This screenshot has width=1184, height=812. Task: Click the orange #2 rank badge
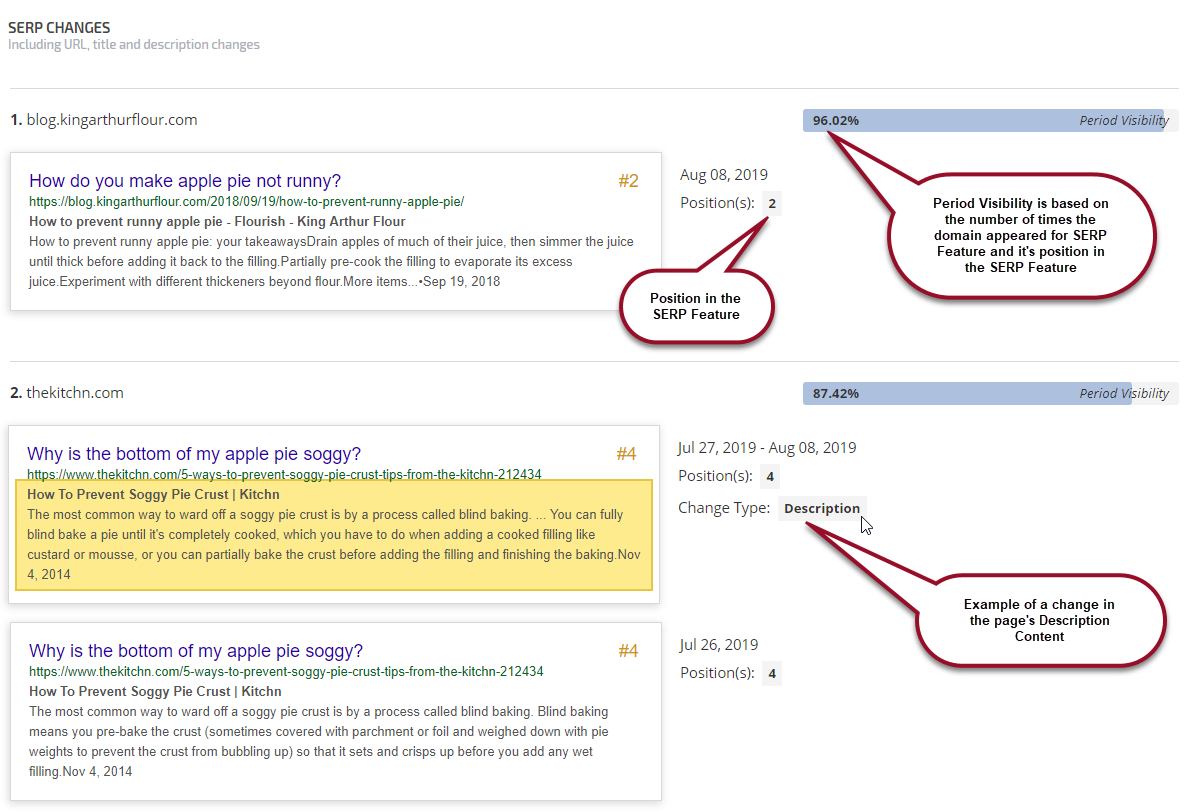pyautogui.click(x=628, y=181)
